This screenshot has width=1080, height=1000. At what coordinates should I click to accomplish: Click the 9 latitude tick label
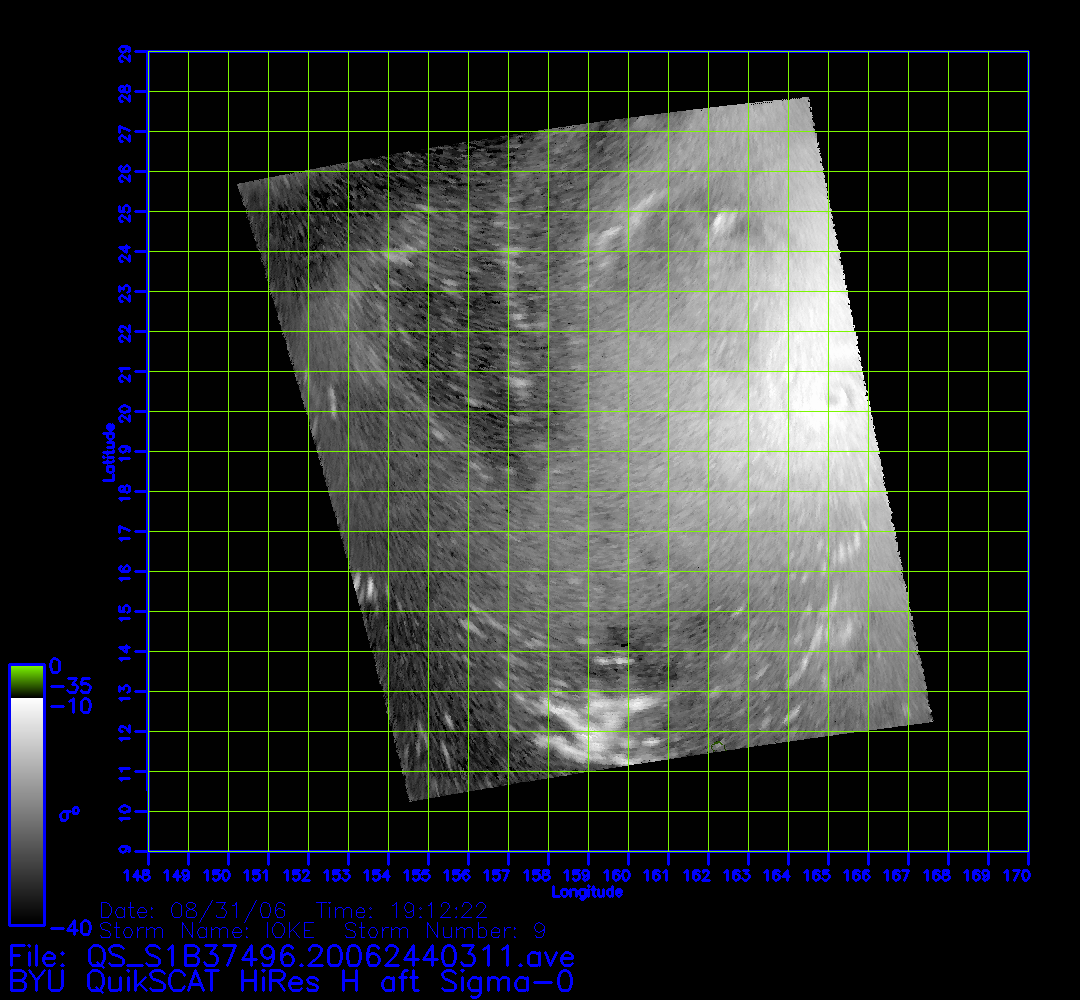[124, 851]
